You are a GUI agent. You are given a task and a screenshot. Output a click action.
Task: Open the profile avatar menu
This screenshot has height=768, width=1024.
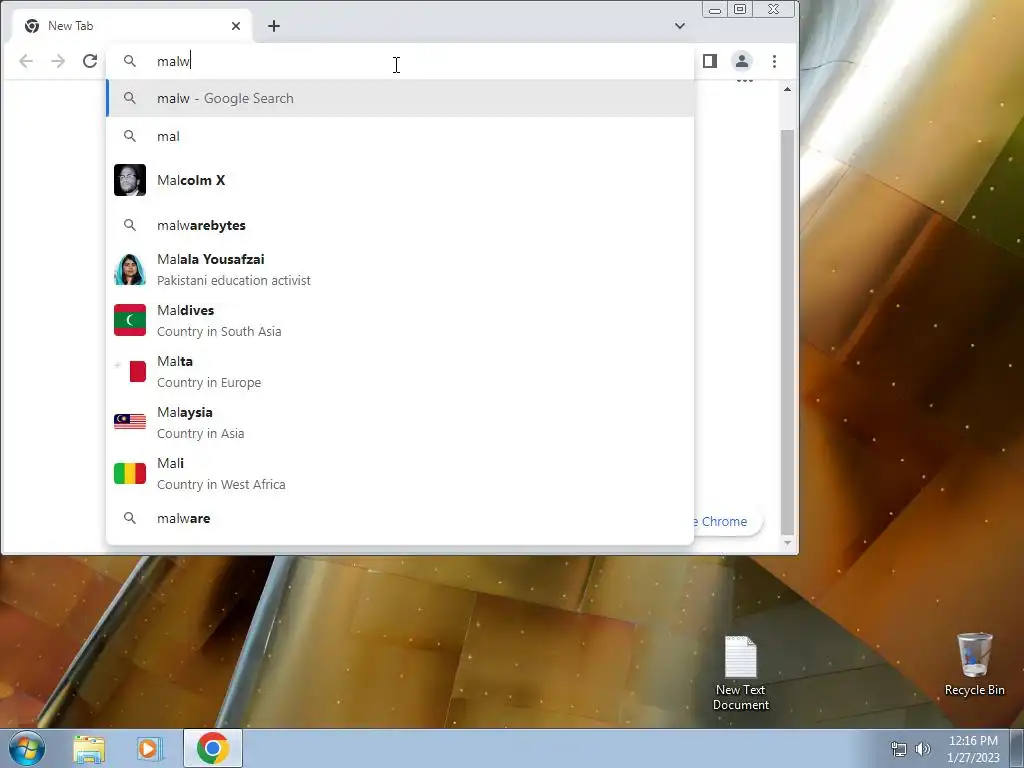click(742, 61)
